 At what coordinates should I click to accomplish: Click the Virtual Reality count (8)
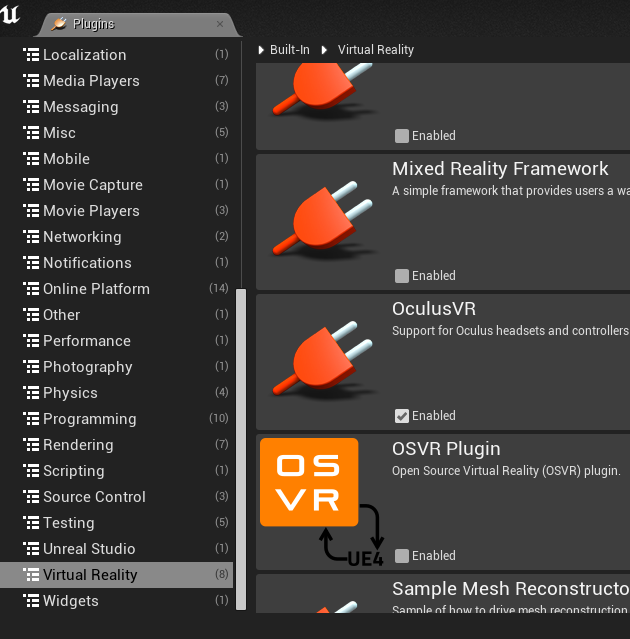coord(222,575)
